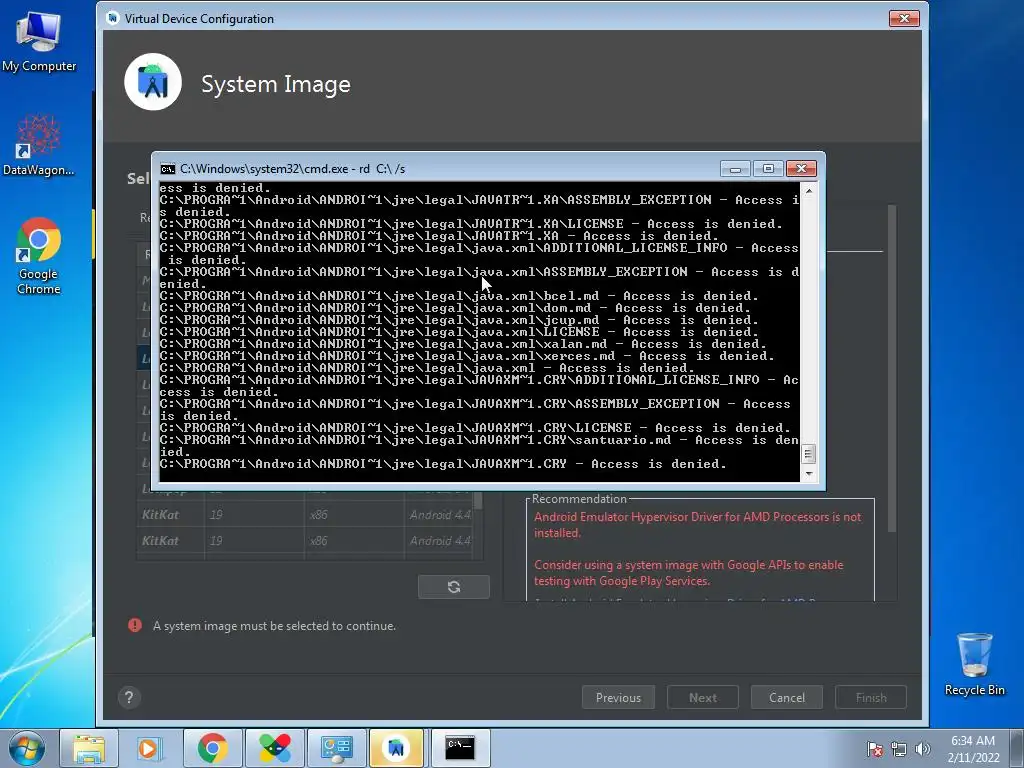Switch to cmd.exe taskbar button
Screen dimensions: 1024x768
(460, 748)
